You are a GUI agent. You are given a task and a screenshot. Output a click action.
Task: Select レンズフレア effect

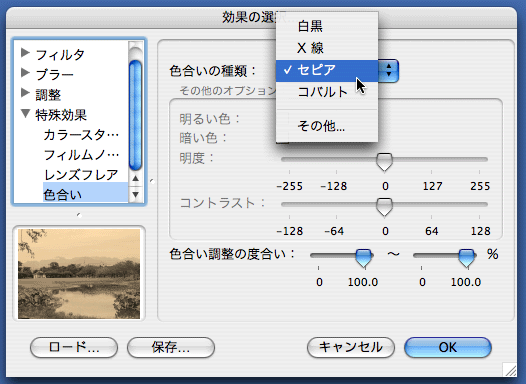tap(81, 175)
